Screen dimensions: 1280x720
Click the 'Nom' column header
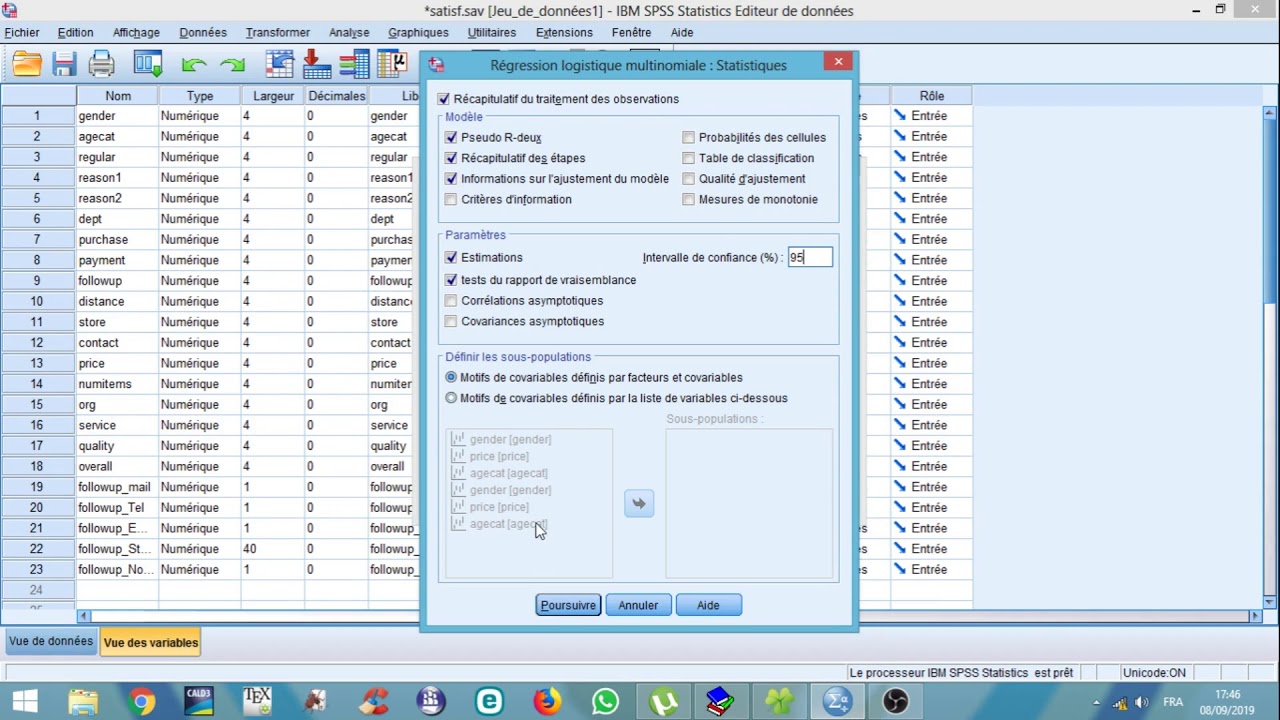(x=118, y=96)
